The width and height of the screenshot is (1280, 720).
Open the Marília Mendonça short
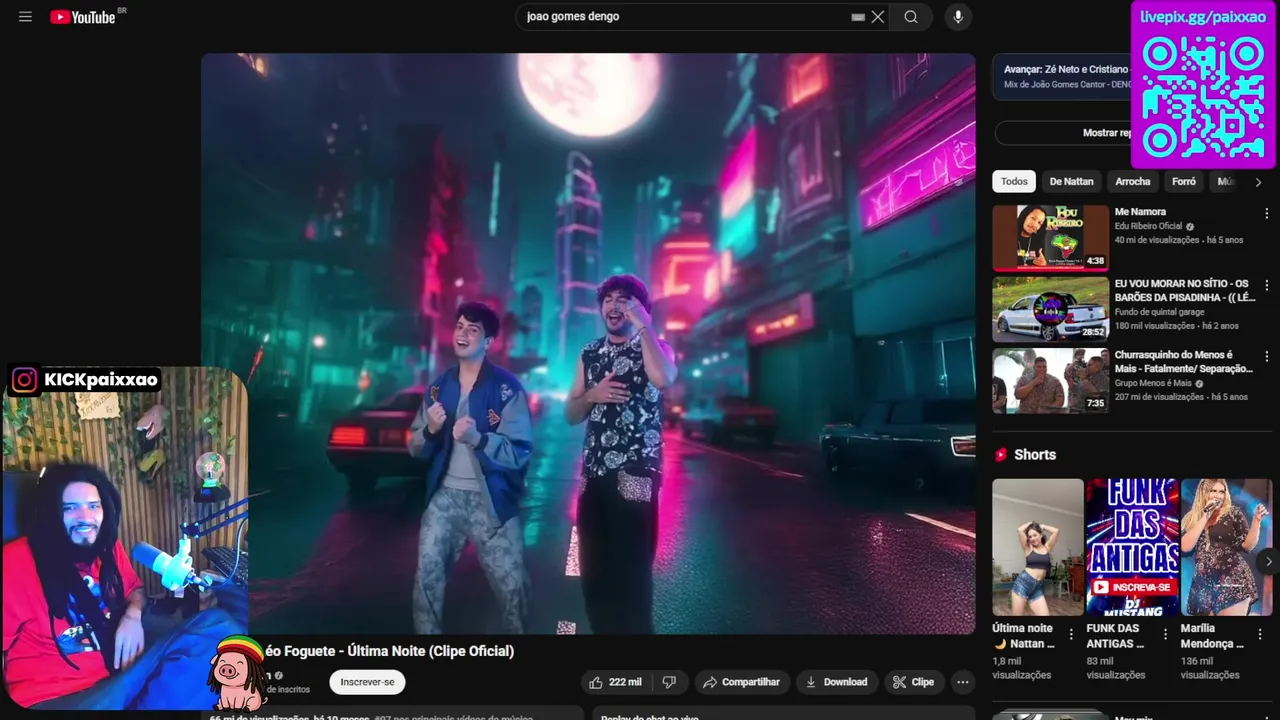pyautogui.click(x=1226, y=547)
